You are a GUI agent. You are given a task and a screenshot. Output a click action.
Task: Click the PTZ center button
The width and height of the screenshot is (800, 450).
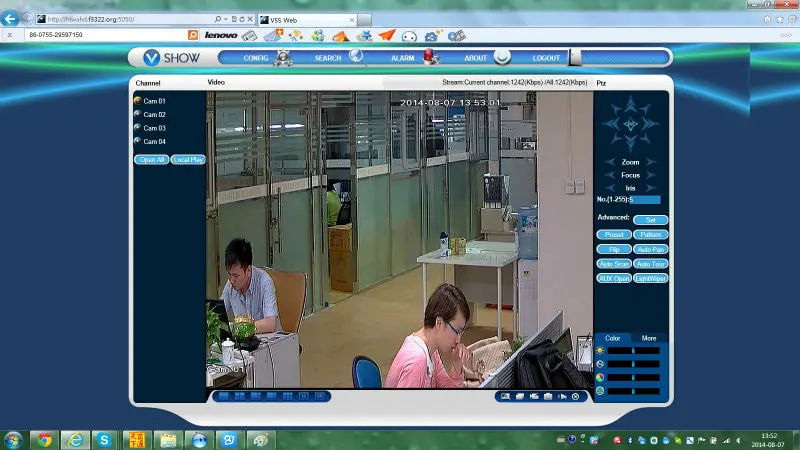(631, 124)
